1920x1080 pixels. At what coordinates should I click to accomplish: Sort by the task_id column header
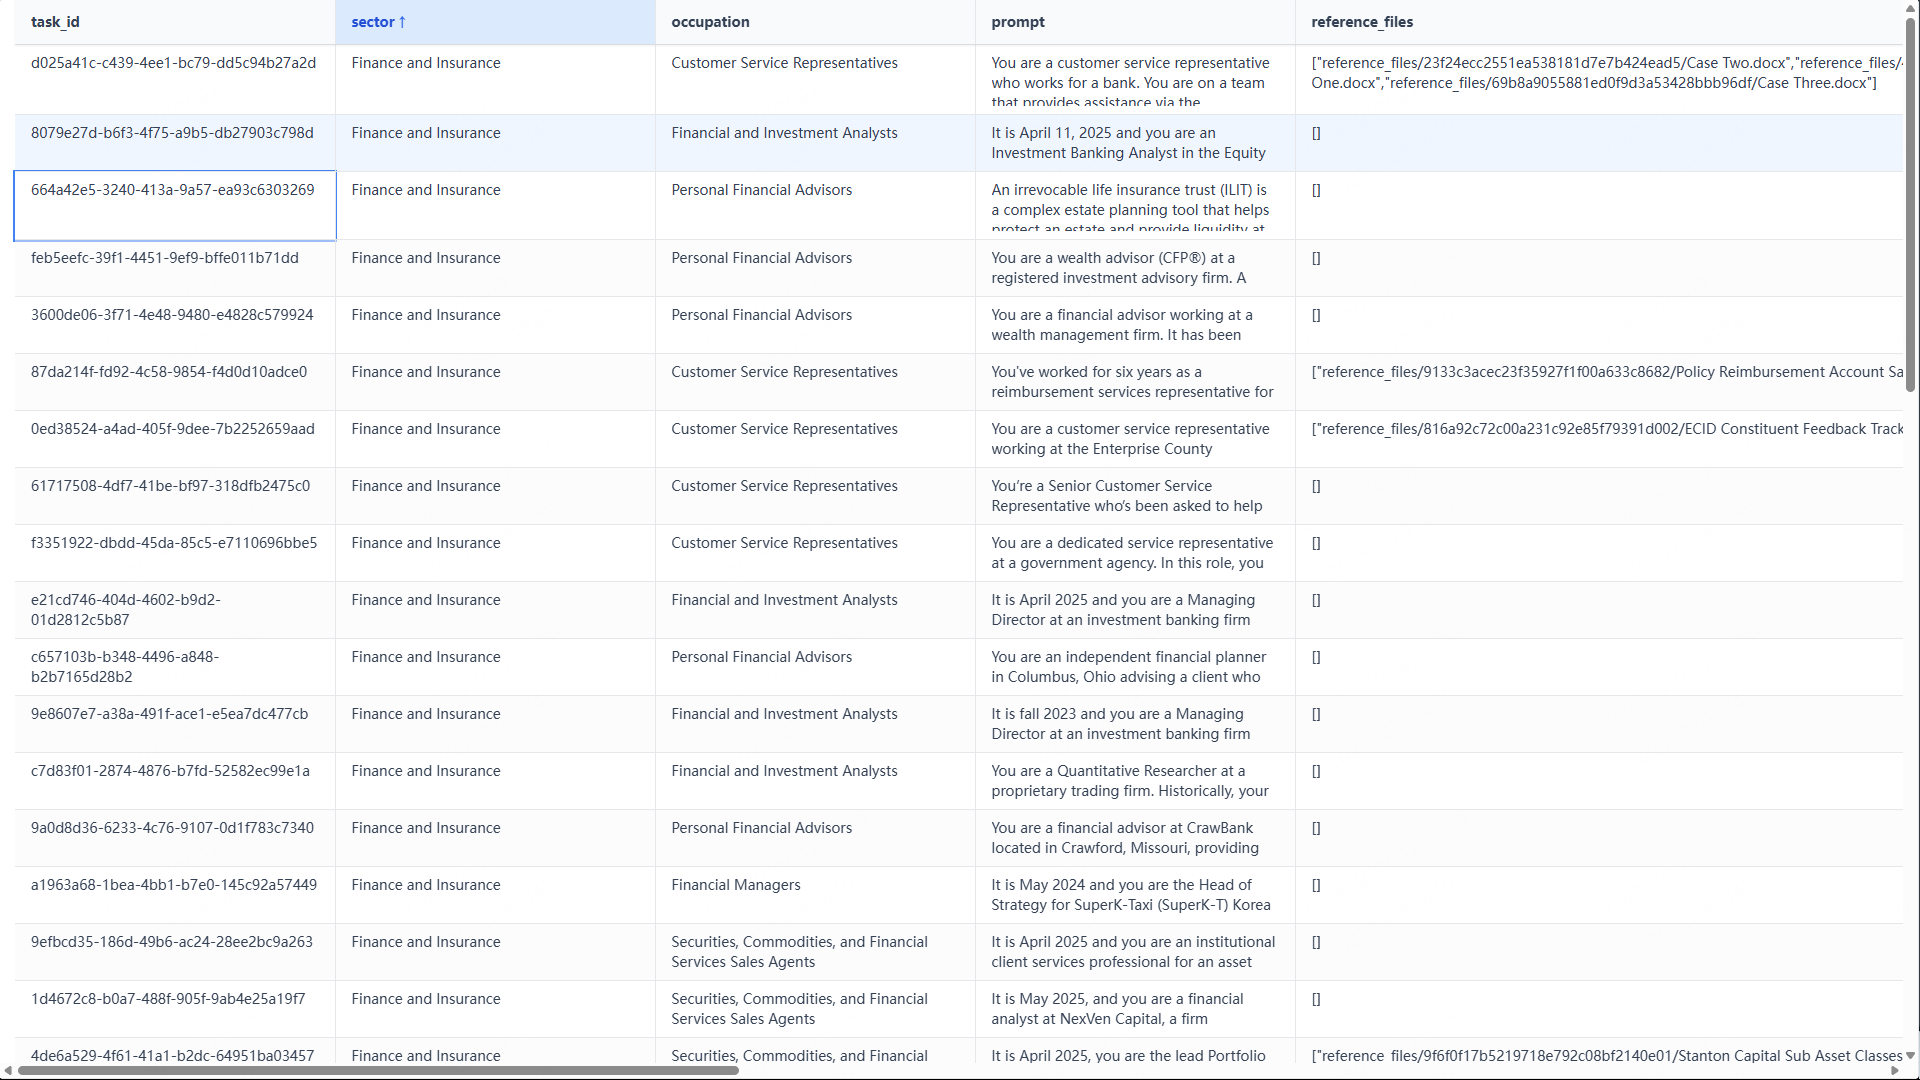55,22
